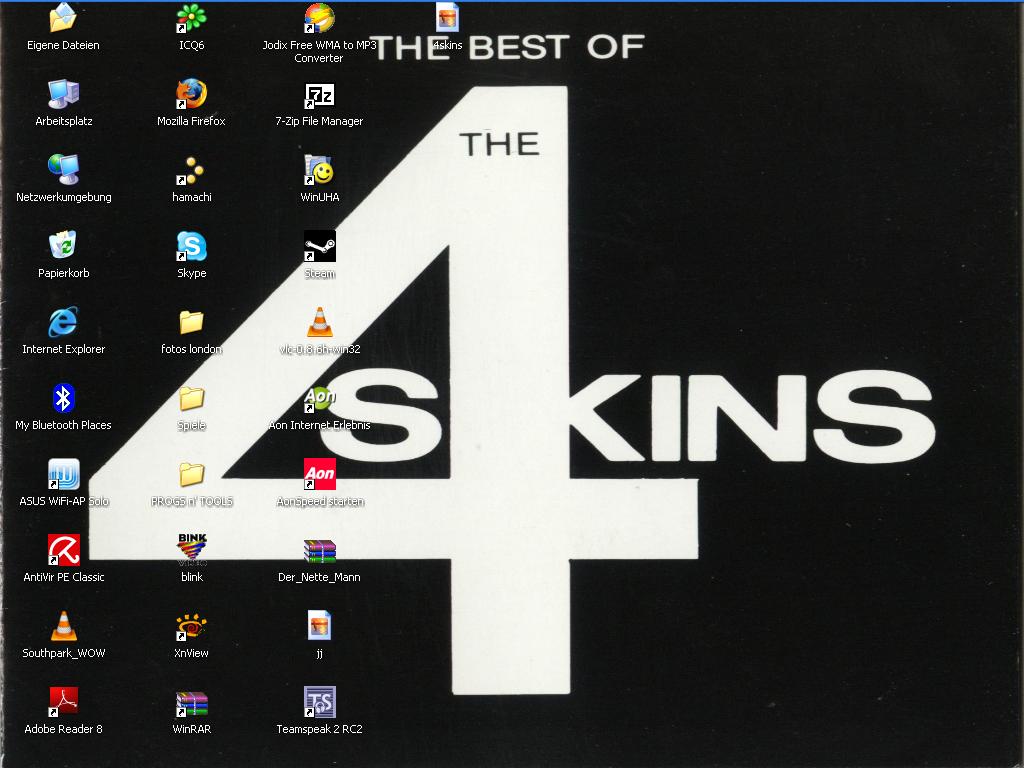Click the Skype shortcut icon
Screen dimensions: 1024x768
coord(191,247)
